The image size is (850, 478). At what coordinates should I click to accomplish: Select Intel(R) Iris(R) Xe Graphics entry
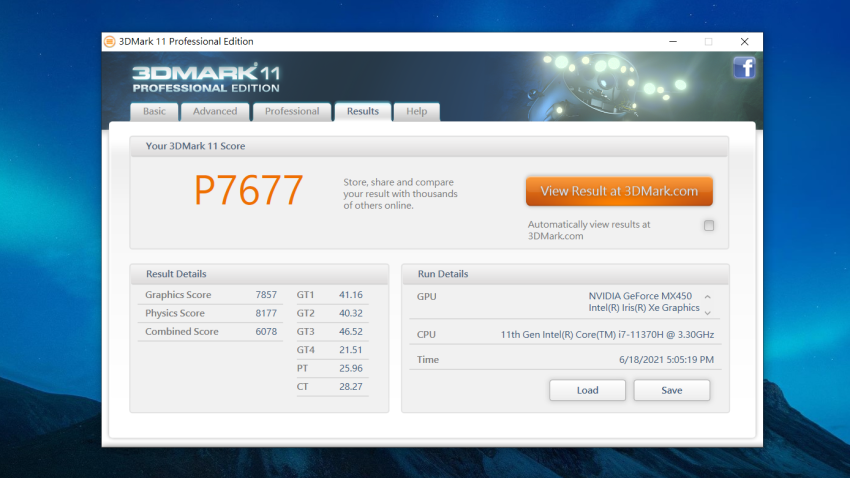tap(644, 308)
